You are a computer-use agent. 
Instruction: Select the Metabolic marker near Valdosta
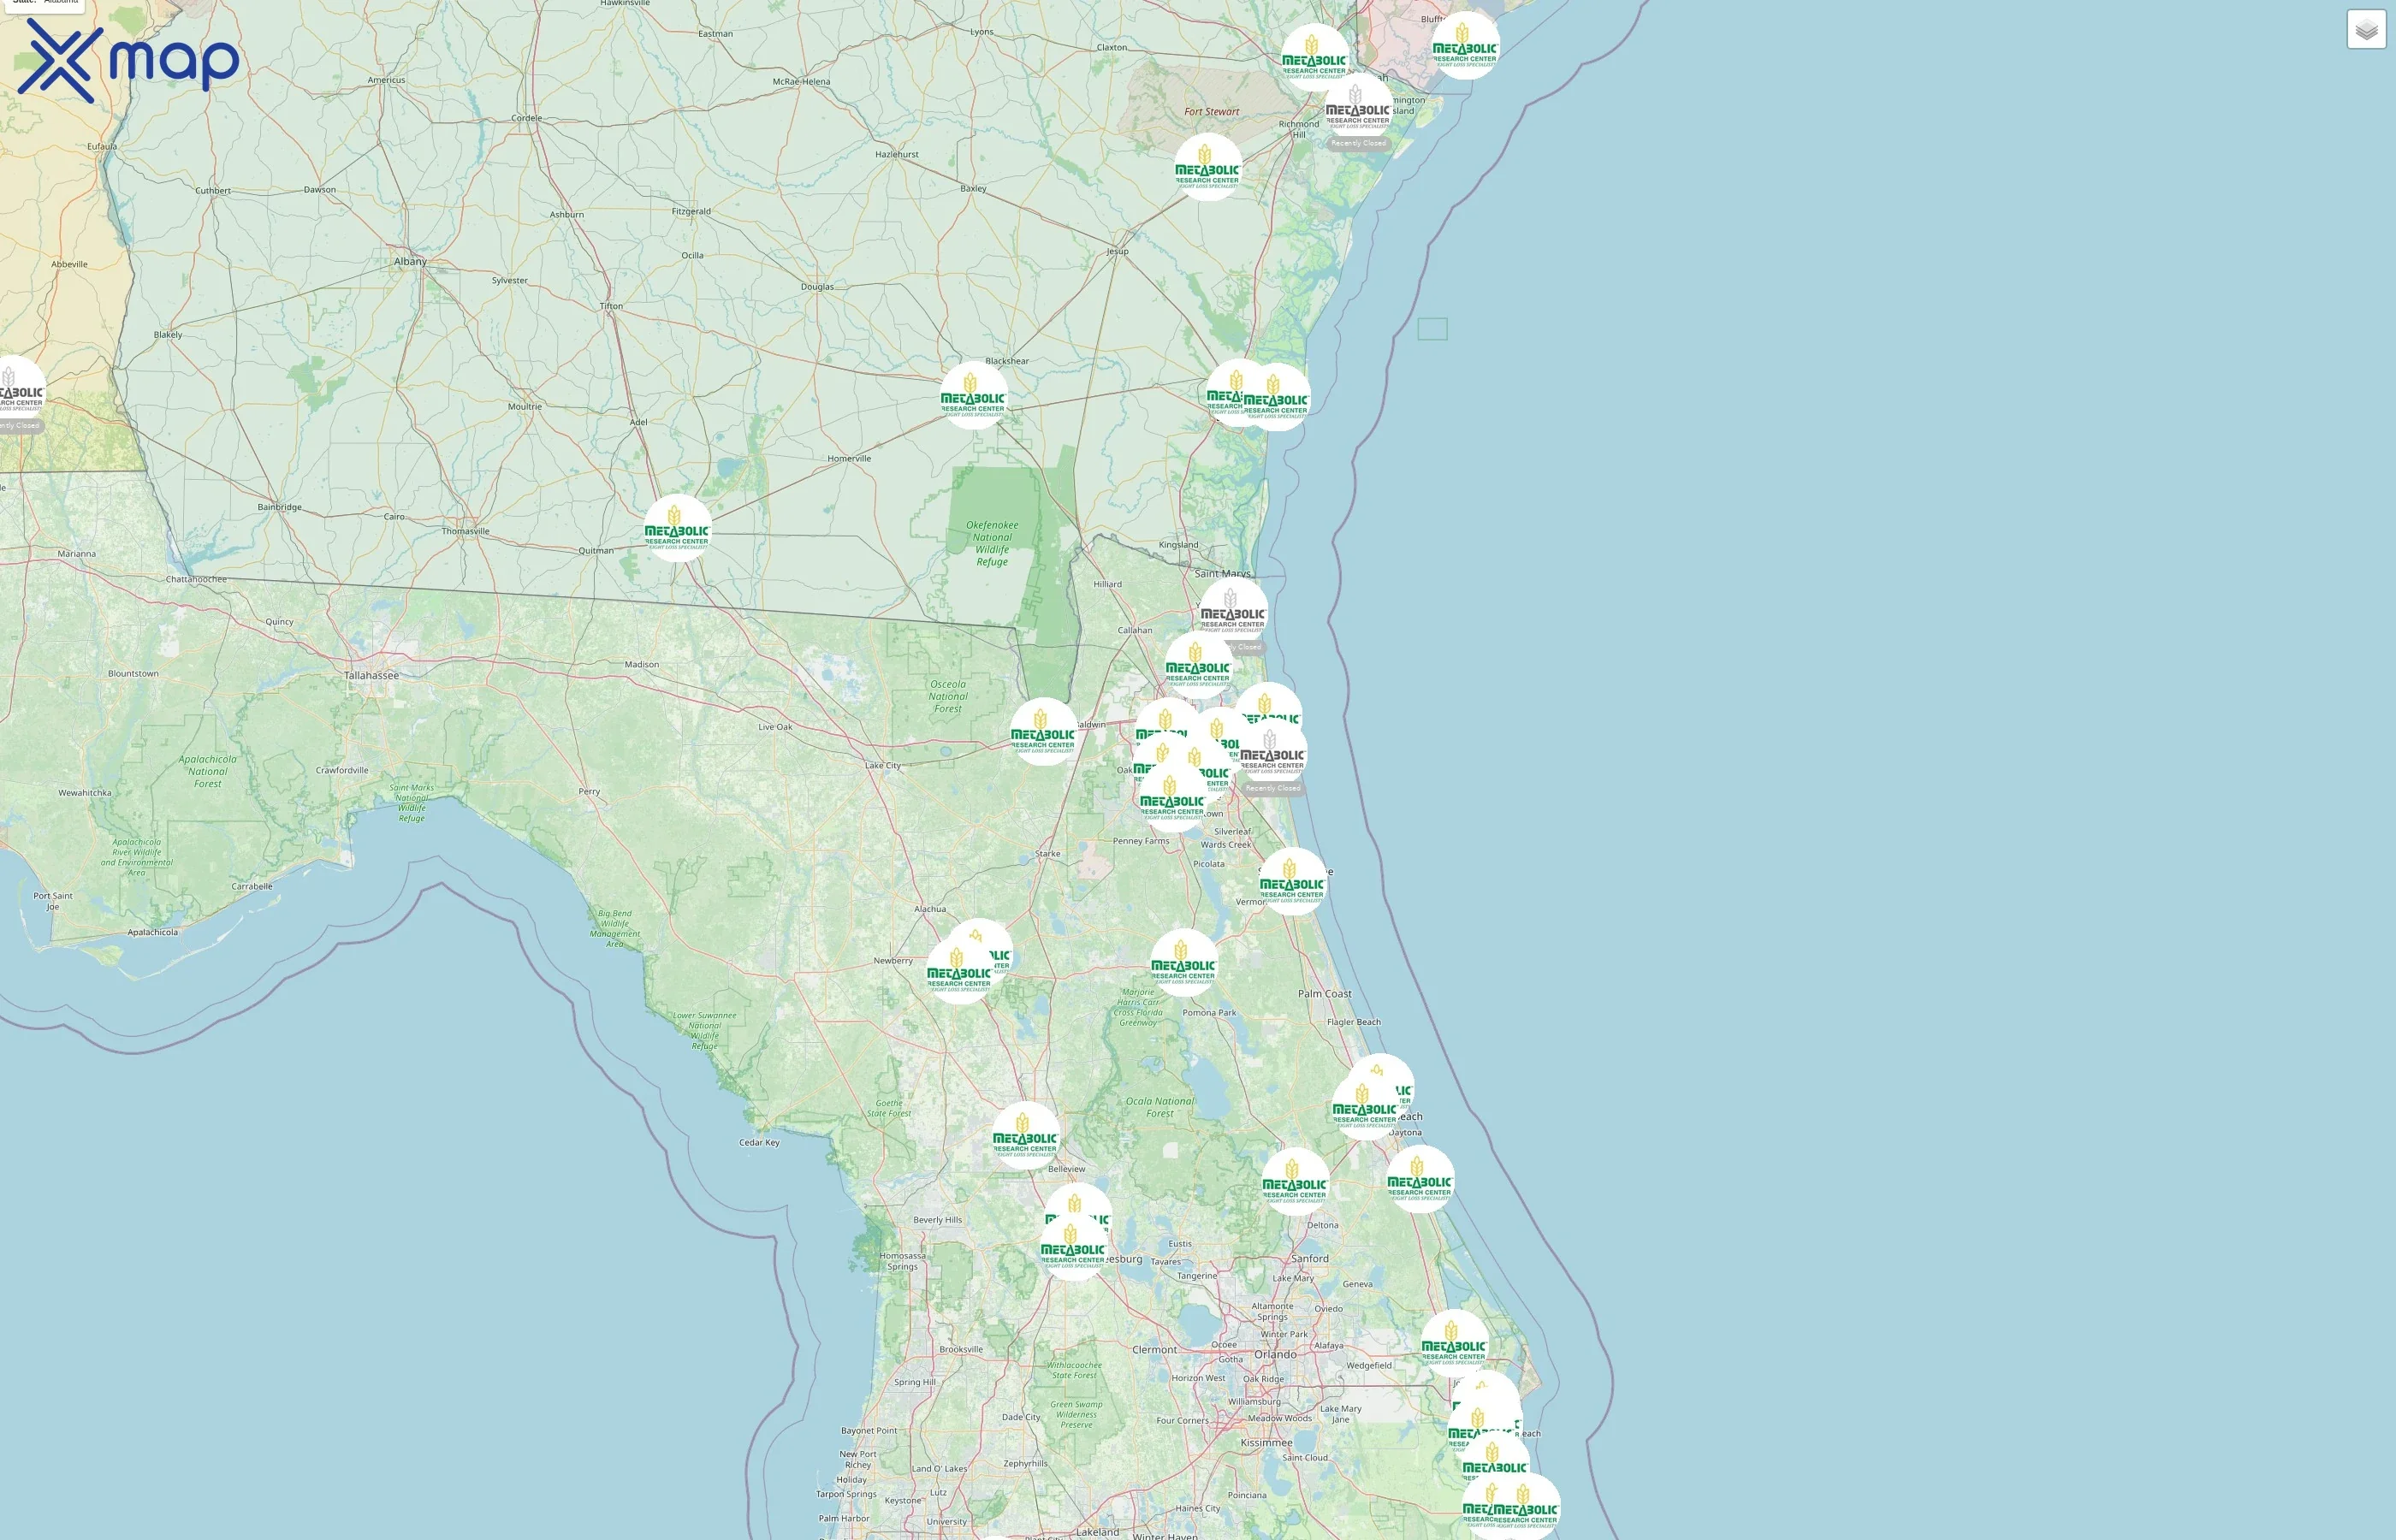[x=677, y=528]
